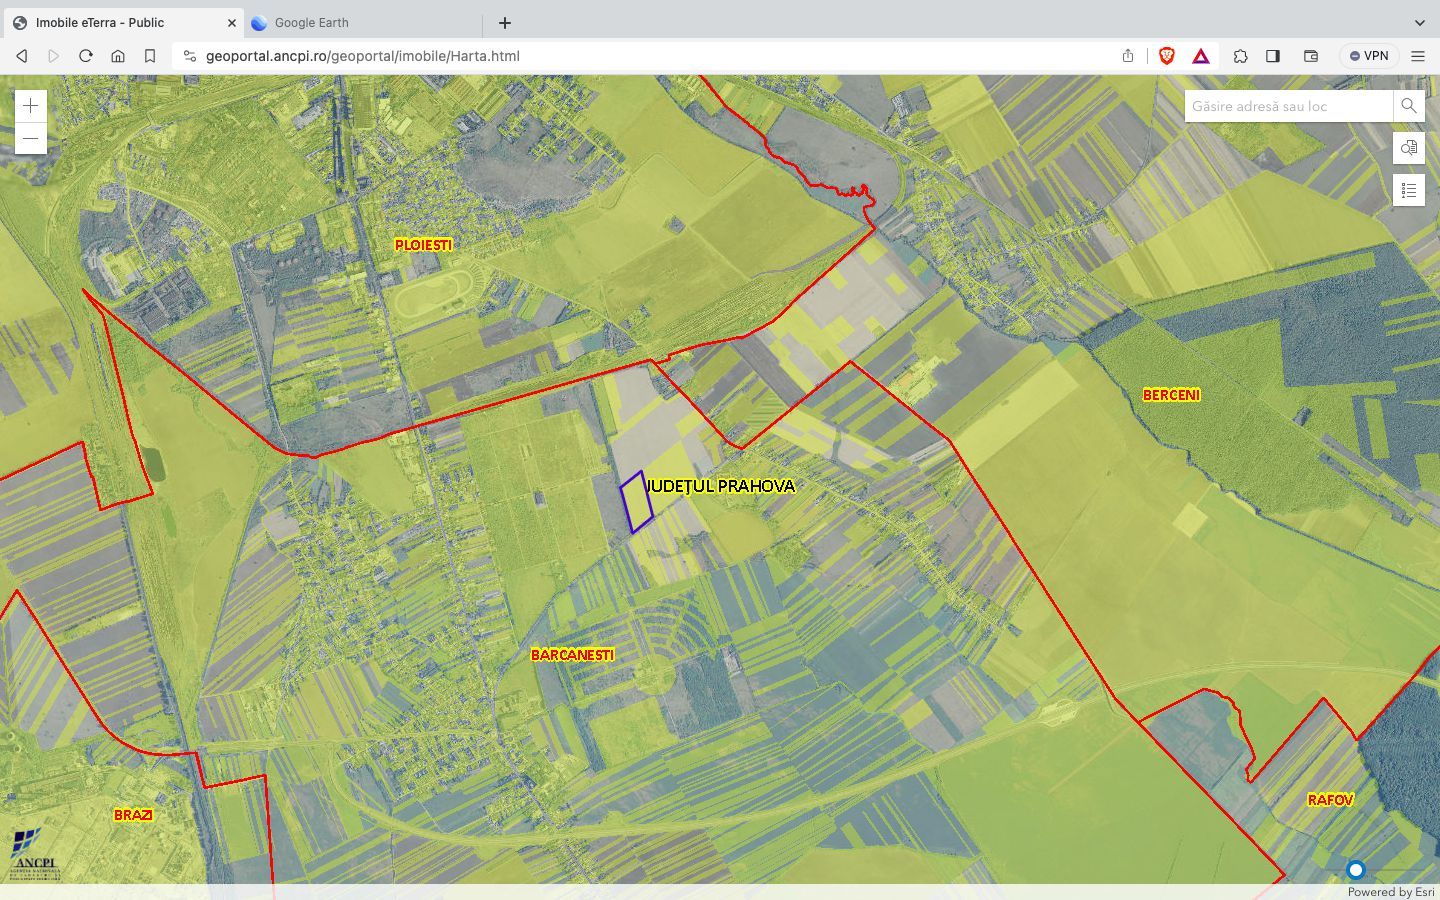
Task: Open the browser extensions puzzle icon
Action: pyautogui.click(x=1240, y=56)
